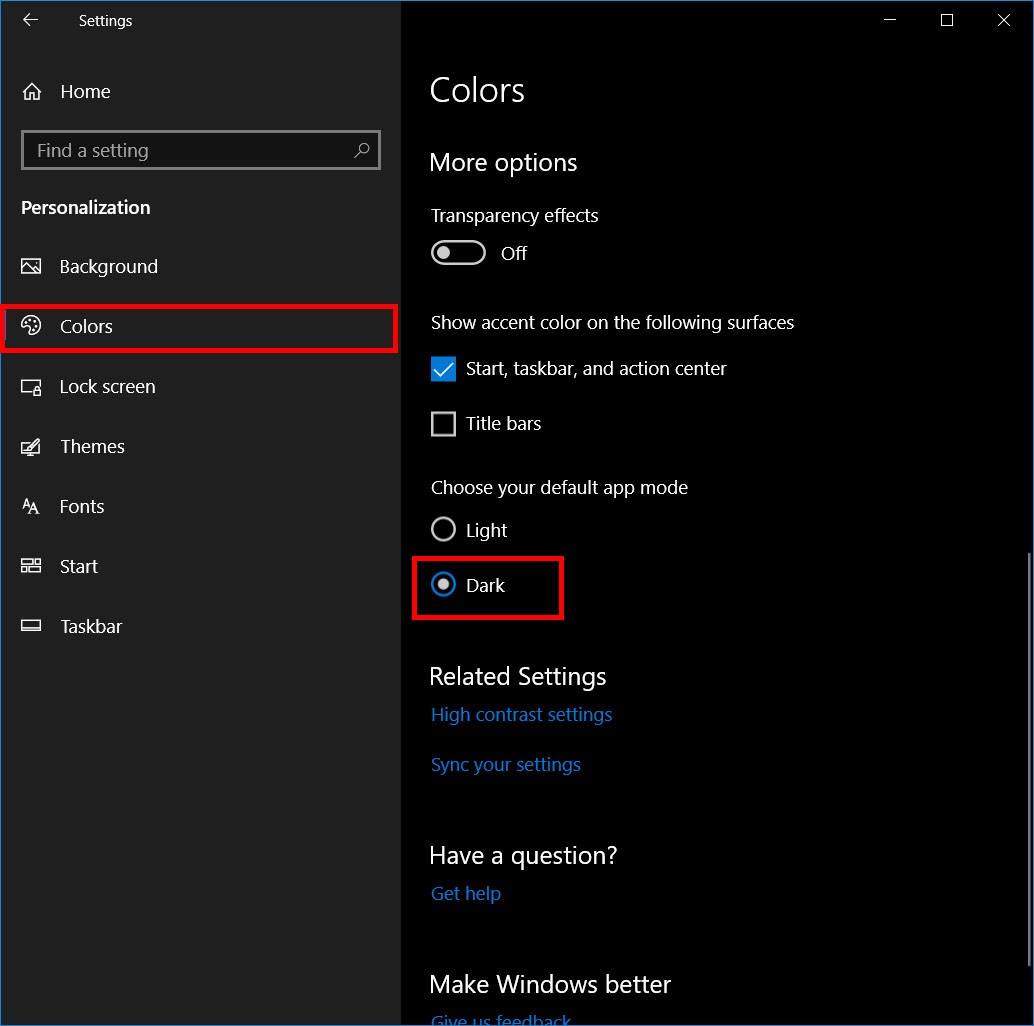Open Colors via its paint icon
1034x1026 pixels.
[x=32, y=326]
